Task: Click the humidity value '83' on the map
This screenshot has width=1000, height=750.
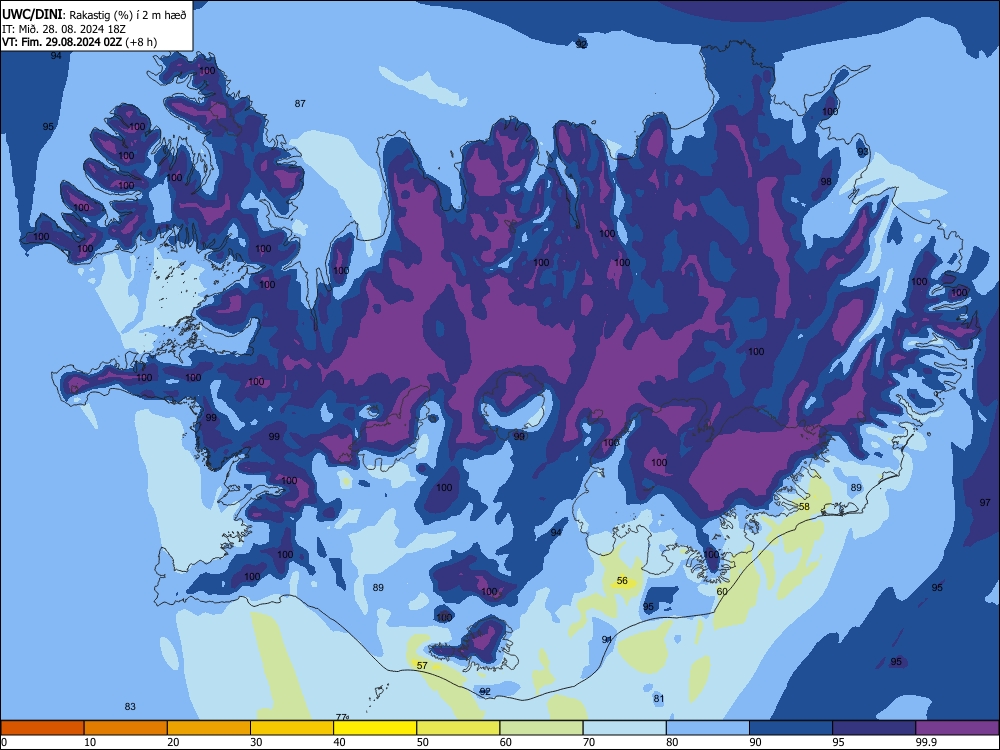Action: 130,707
